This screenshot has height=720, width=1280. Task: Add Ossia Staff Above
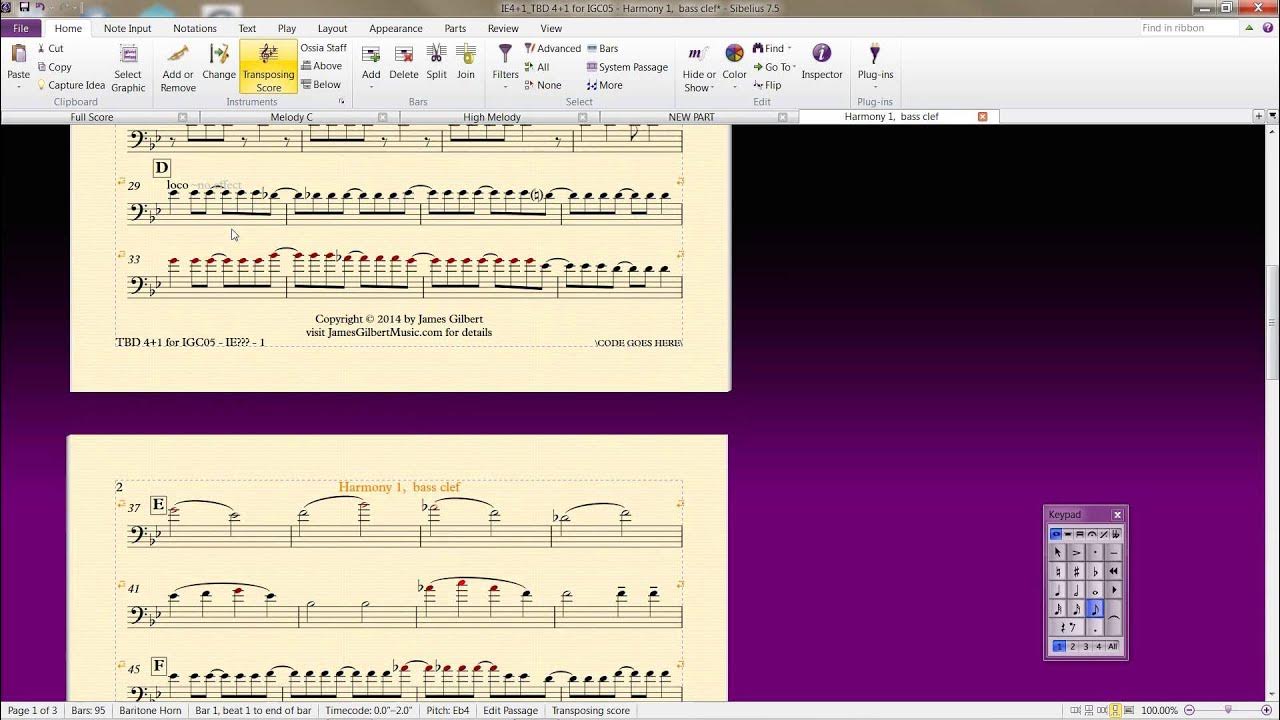click(x=321, y=66)
